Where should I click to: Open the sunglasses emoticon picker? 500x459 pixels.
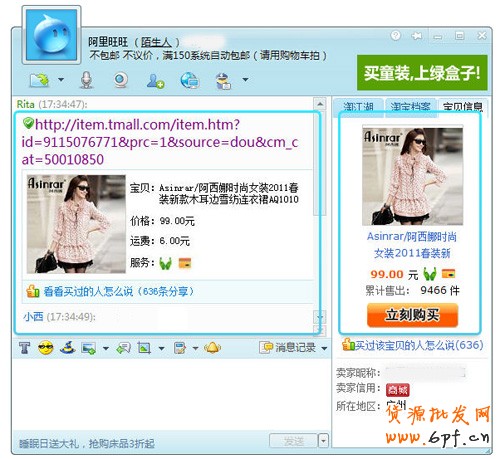click(46, 348)
